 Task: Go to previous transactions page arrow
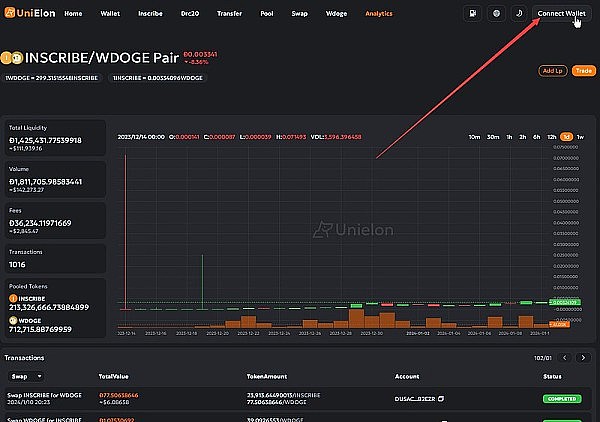(567, 357)
